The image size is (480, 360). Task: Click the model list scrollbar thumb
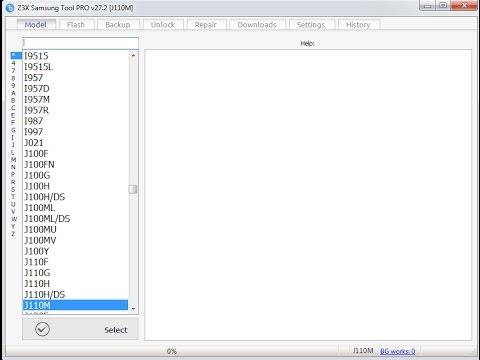click(x=133, y=189)
